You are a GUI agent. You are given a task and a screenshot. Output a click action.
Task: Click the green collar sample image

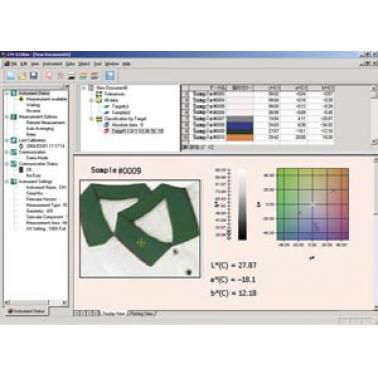(x=140, y=228)
